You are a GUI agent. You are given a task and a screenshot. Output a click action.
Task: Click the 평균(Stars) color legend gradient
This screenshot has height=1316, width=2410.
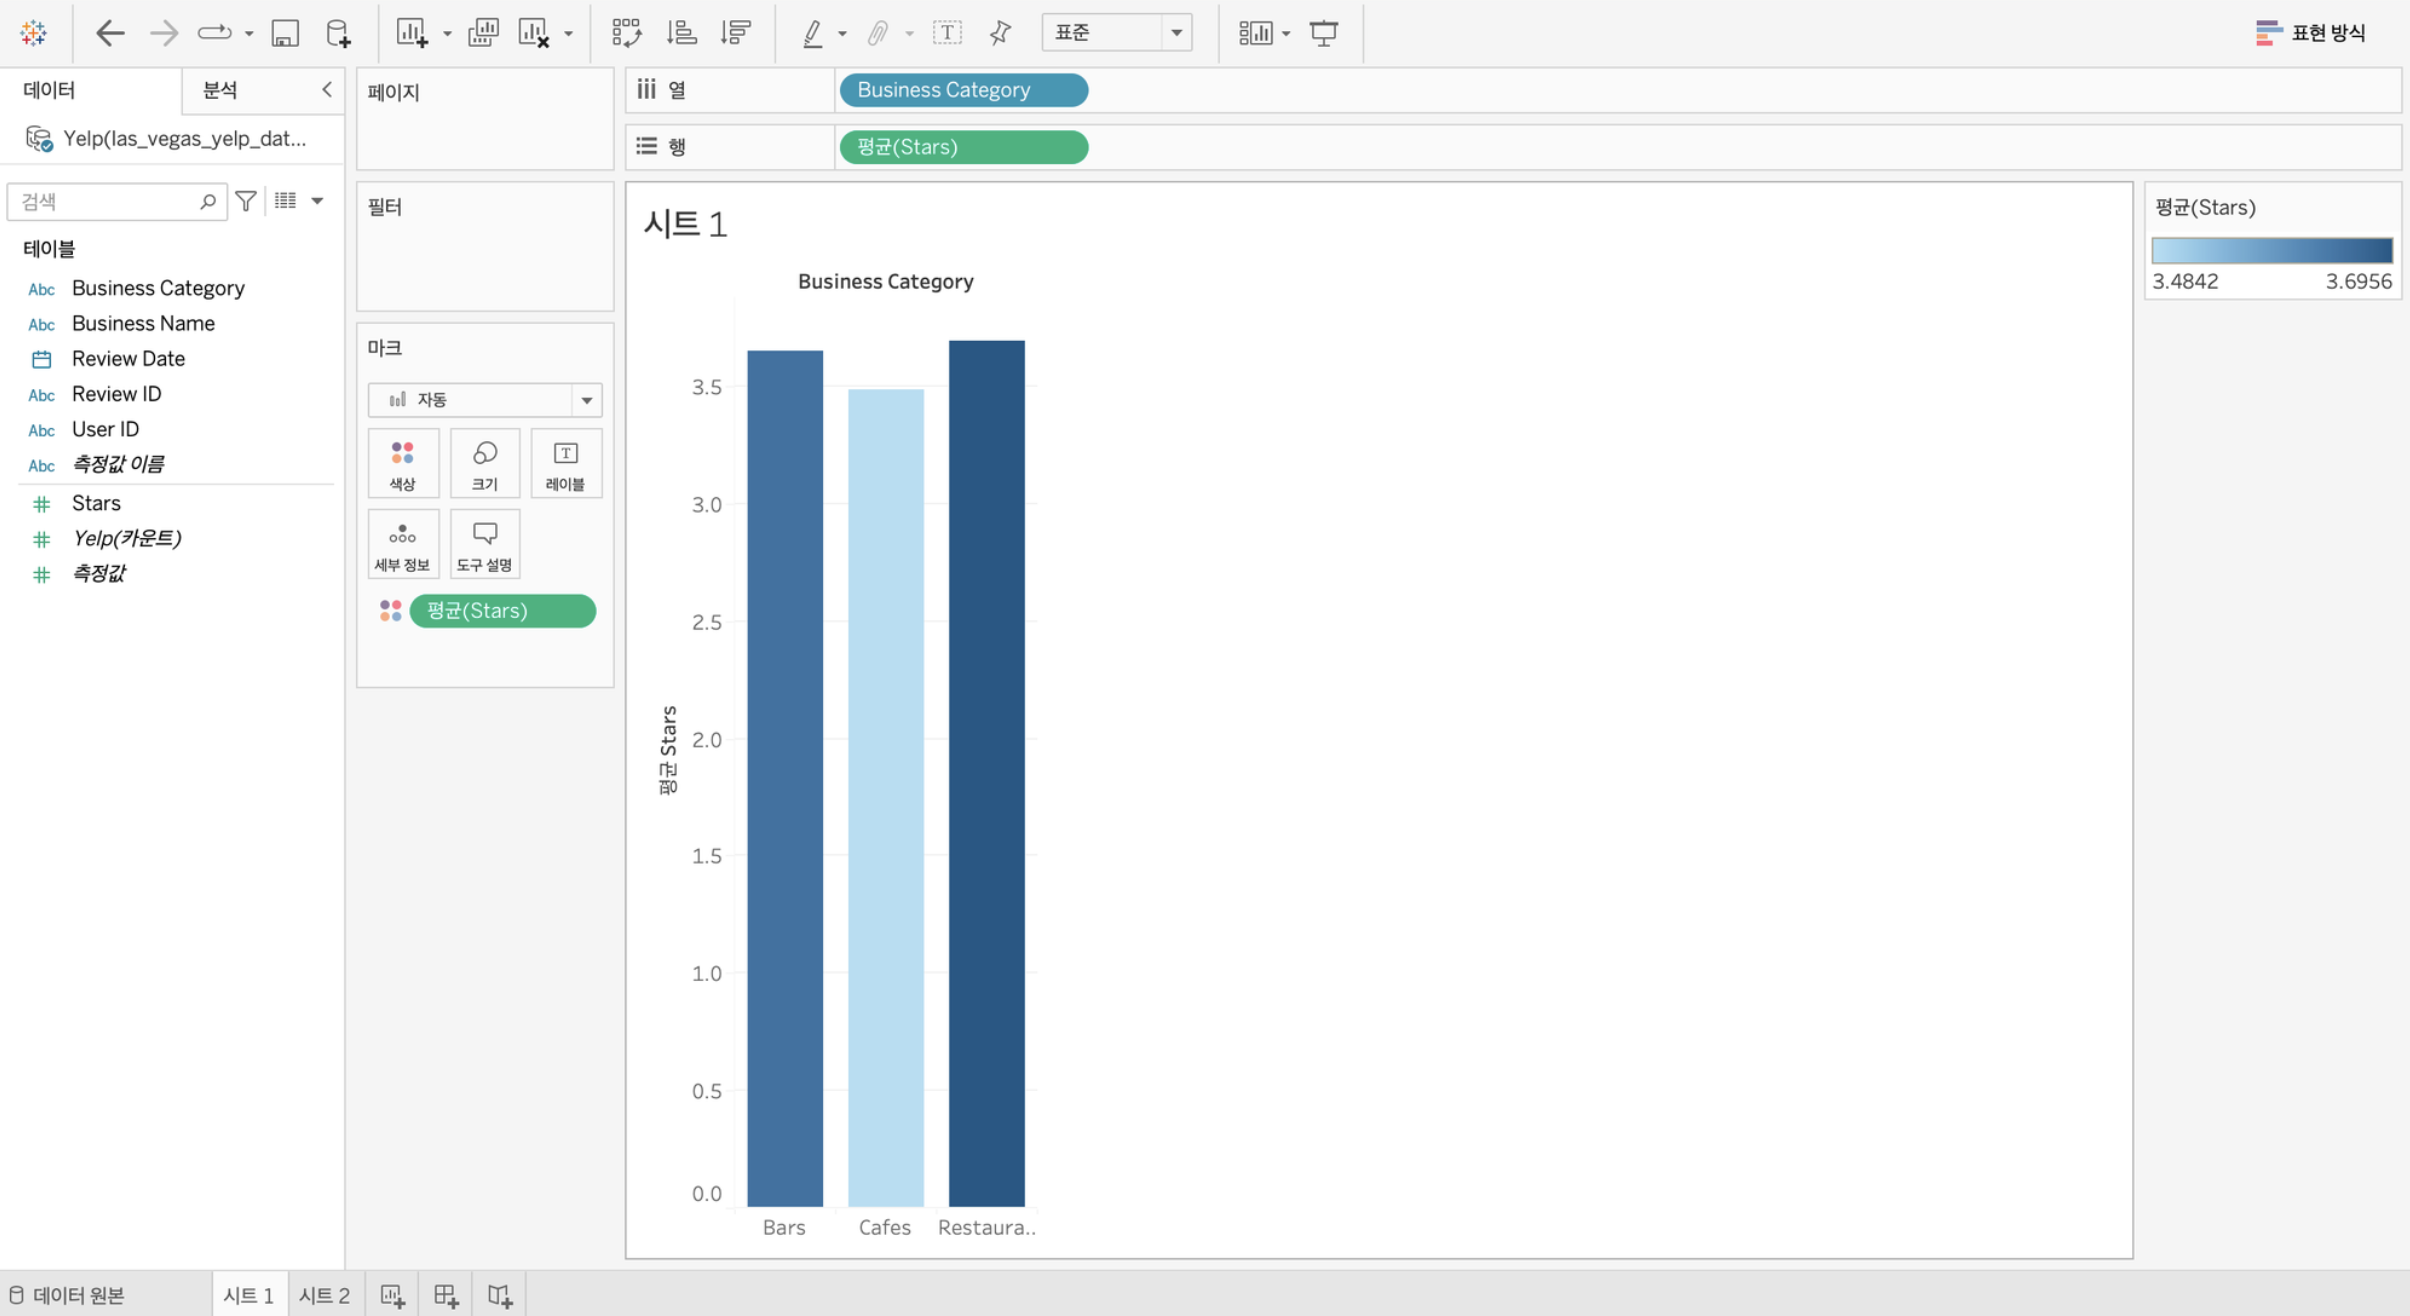click(x=2272, y=250)
